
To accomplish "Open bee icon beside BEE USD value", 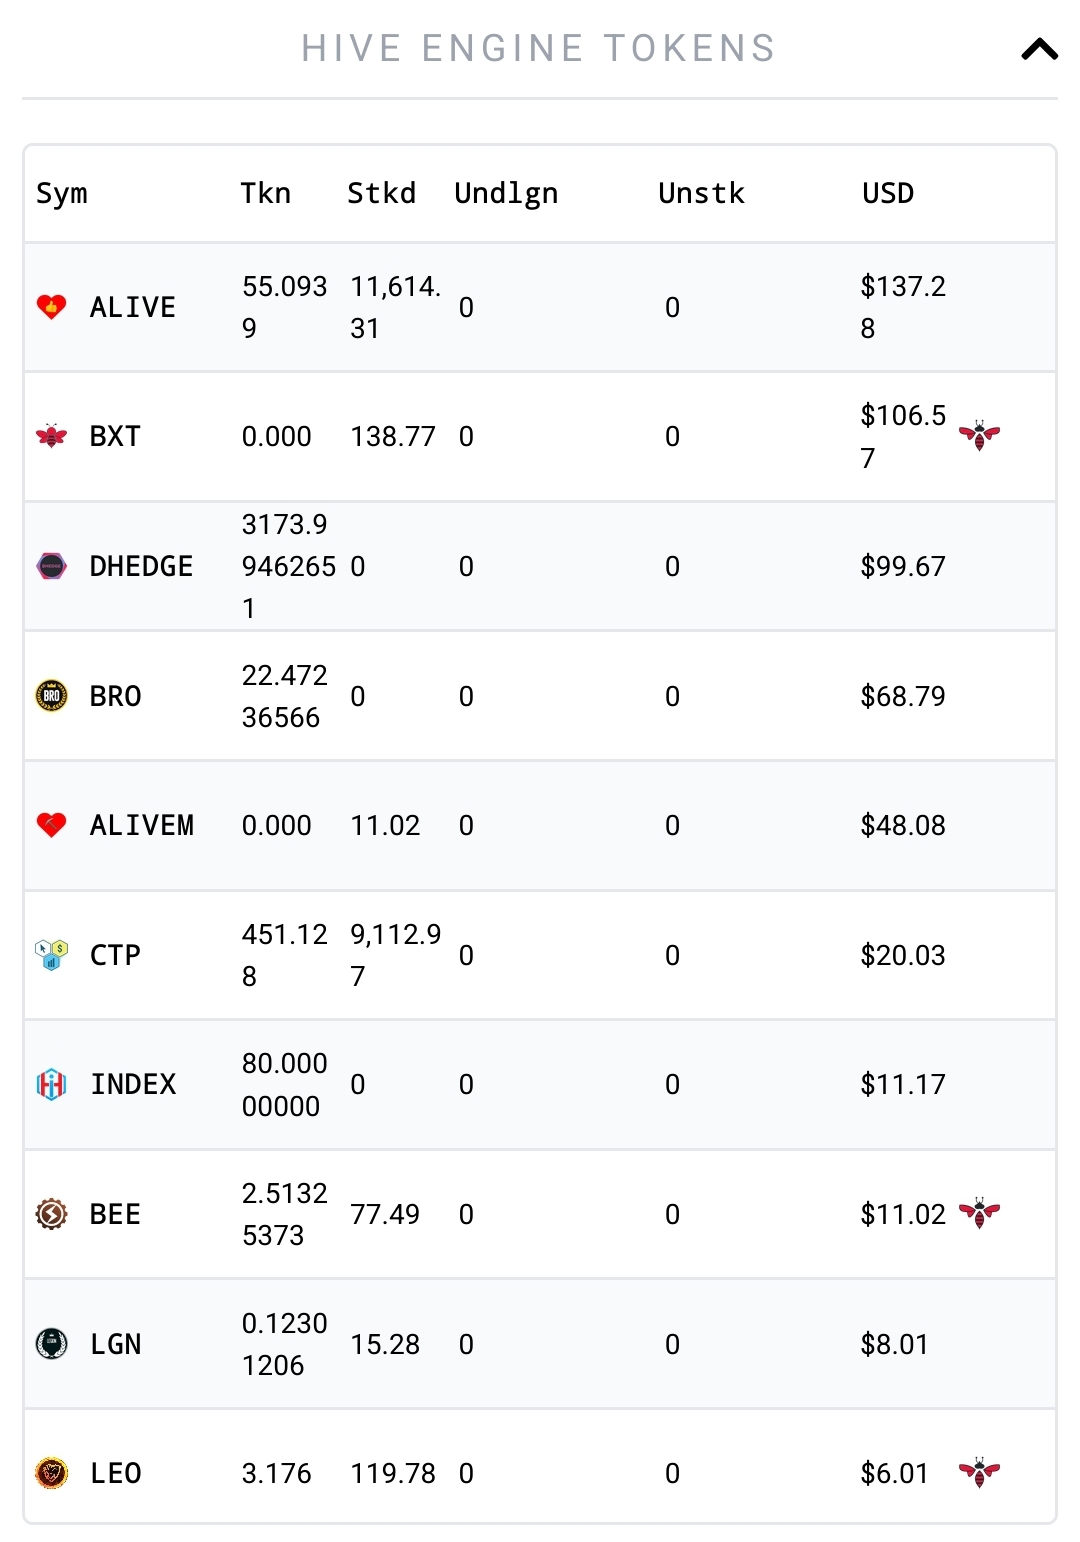I will coord(979,1213).
